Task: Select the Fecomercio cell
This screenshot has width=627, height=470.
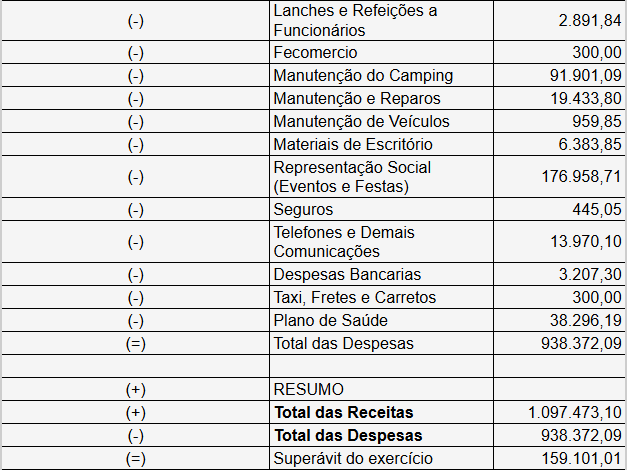Action: click(x=381, y=52)
